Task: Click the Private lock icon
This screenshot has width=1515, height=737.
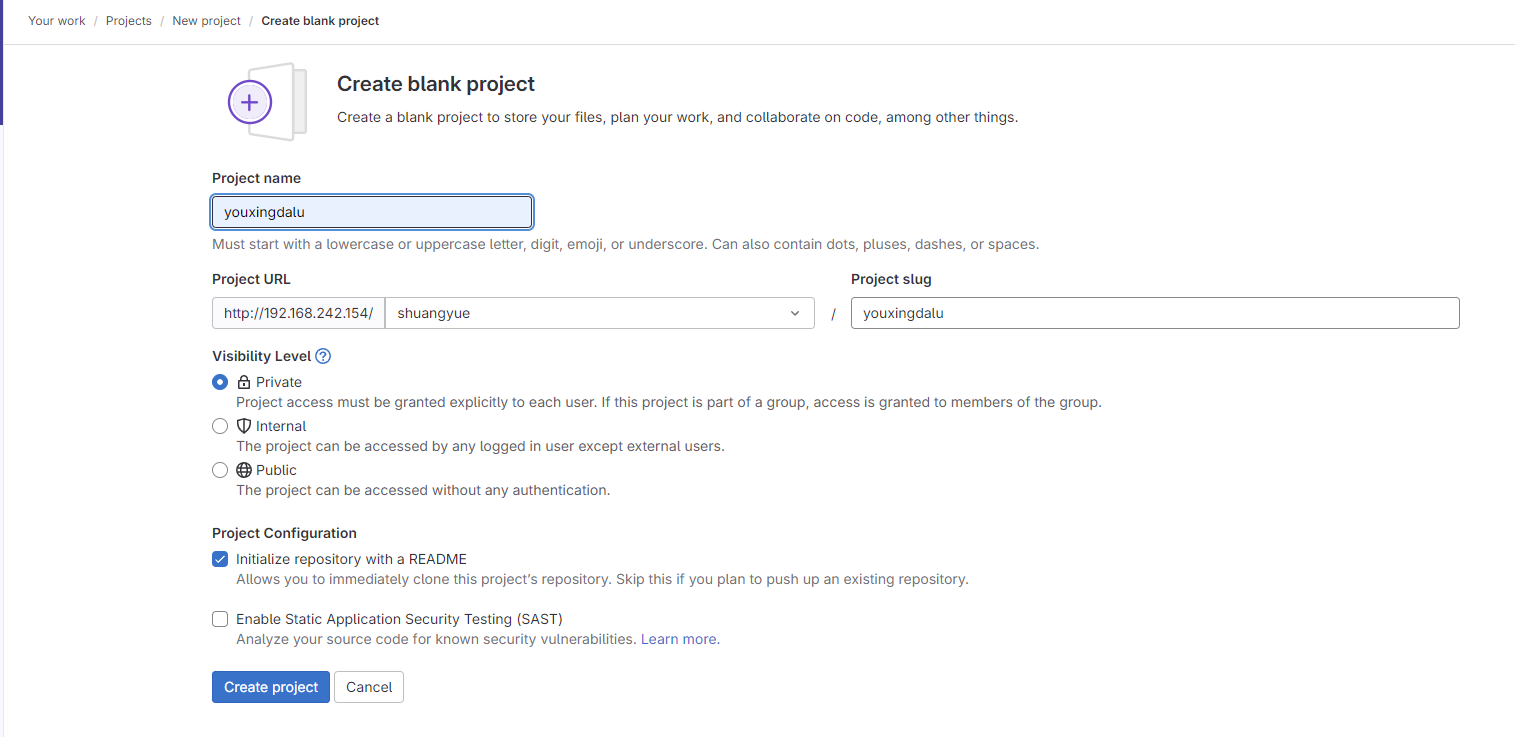Action: (x=244, y=382)
